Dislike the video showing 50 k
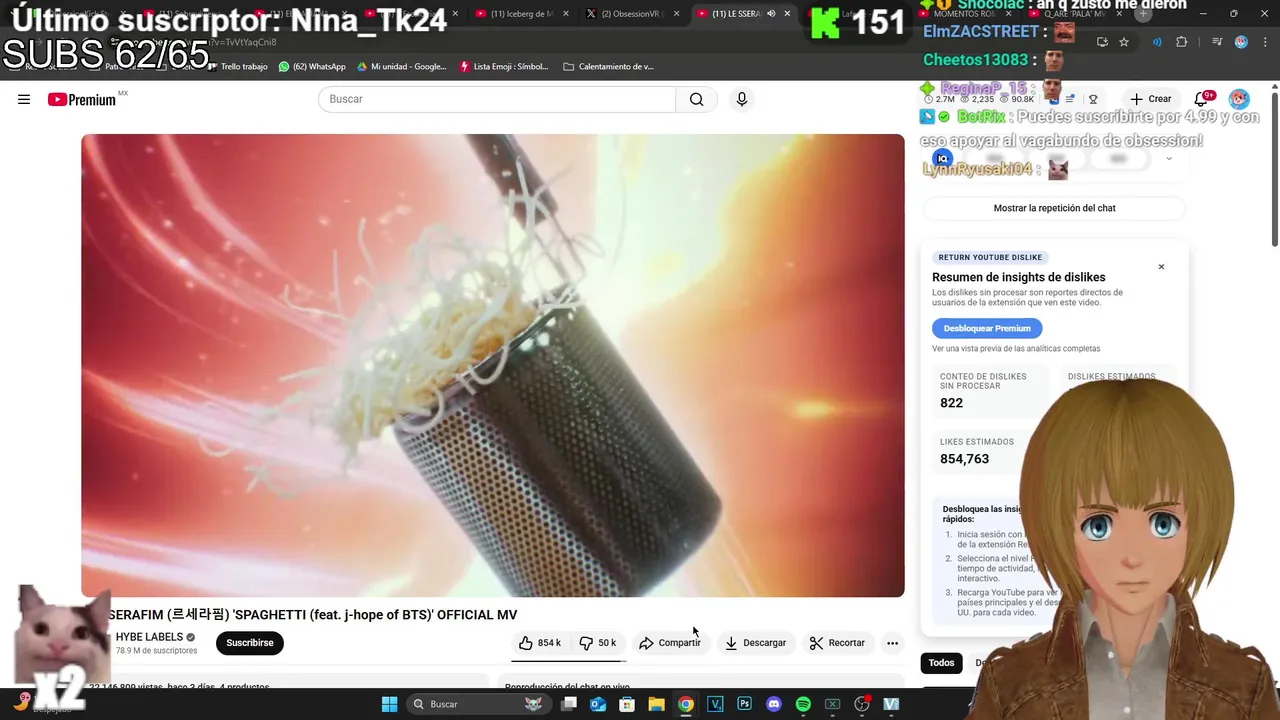Viewport: 1280px width, 720px height. click(598, 643)
